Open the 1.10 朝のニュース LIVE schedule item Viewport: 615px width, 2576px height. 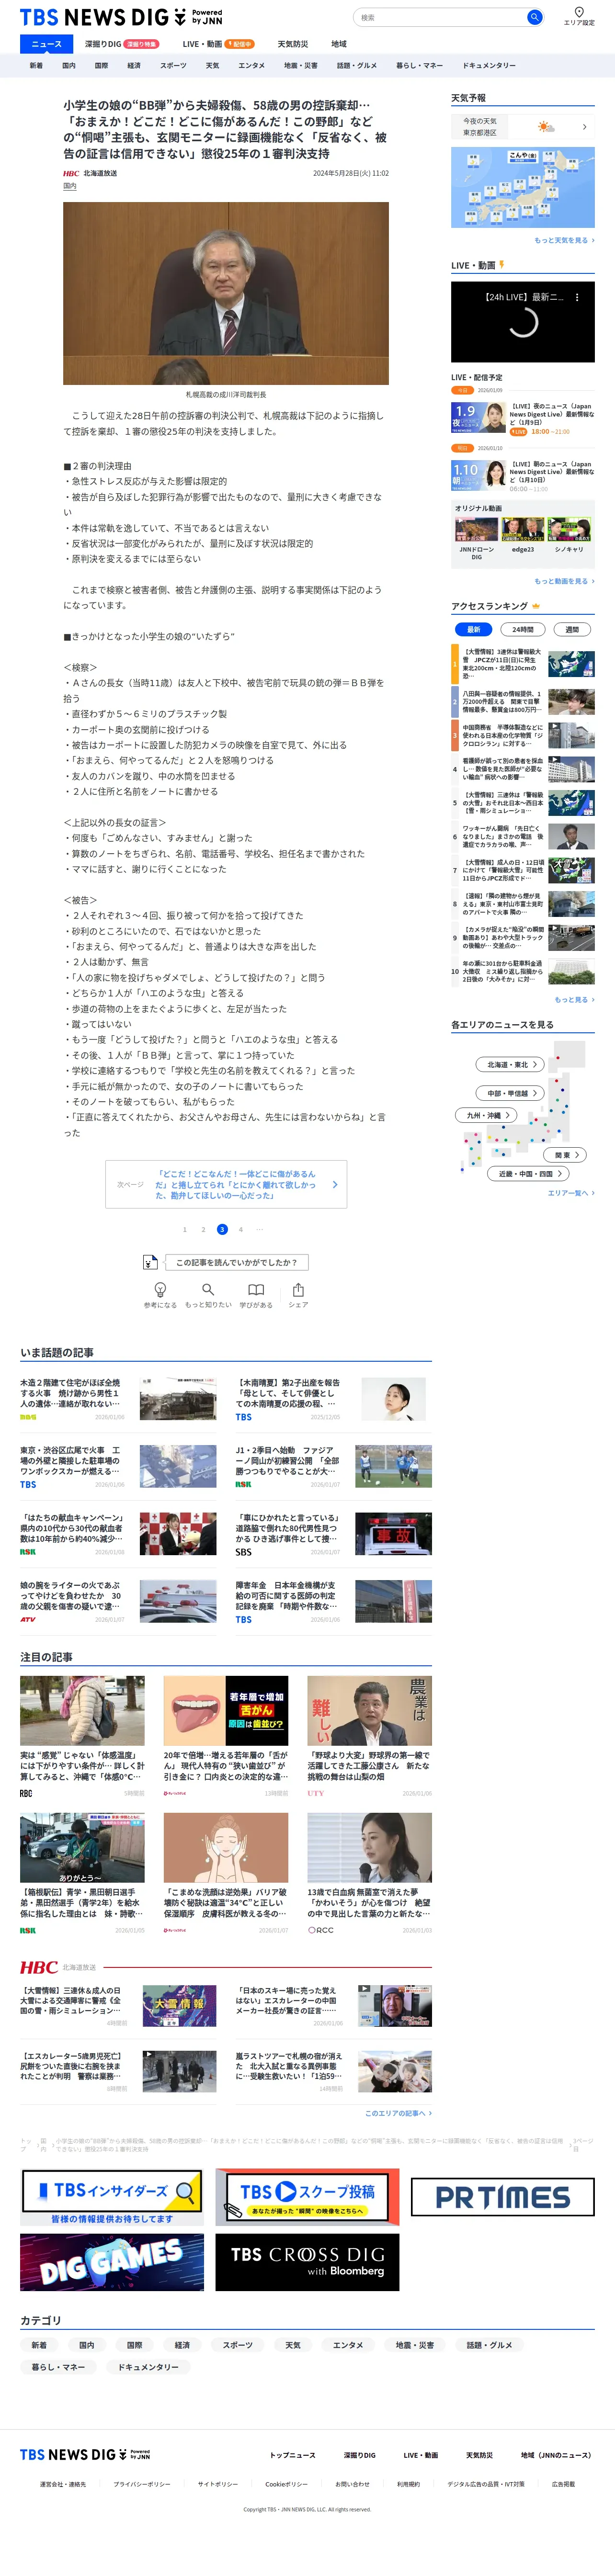[523, 476]
